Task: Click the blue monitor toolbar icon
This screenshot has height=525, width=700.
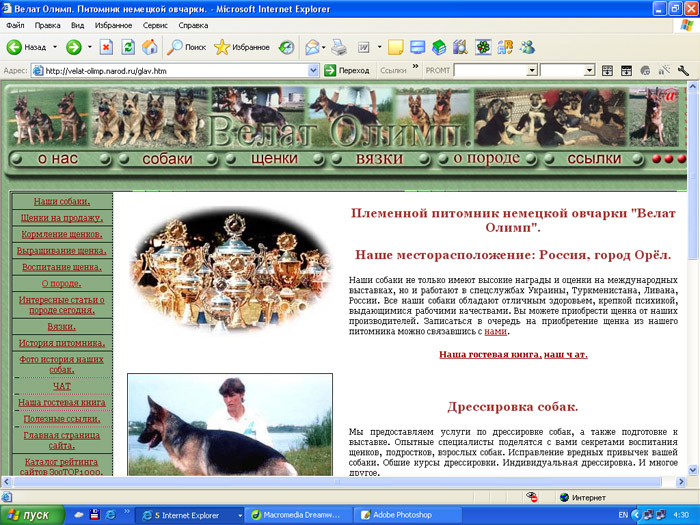Action: 417,47
